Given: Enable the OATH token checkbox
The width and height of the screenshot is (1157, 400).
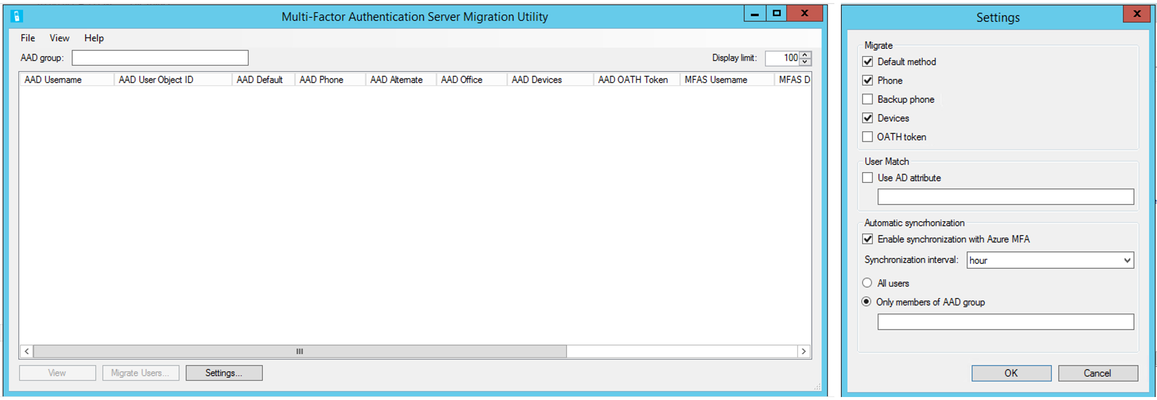Looking at the screenshot, I should [x=868, y=137].
